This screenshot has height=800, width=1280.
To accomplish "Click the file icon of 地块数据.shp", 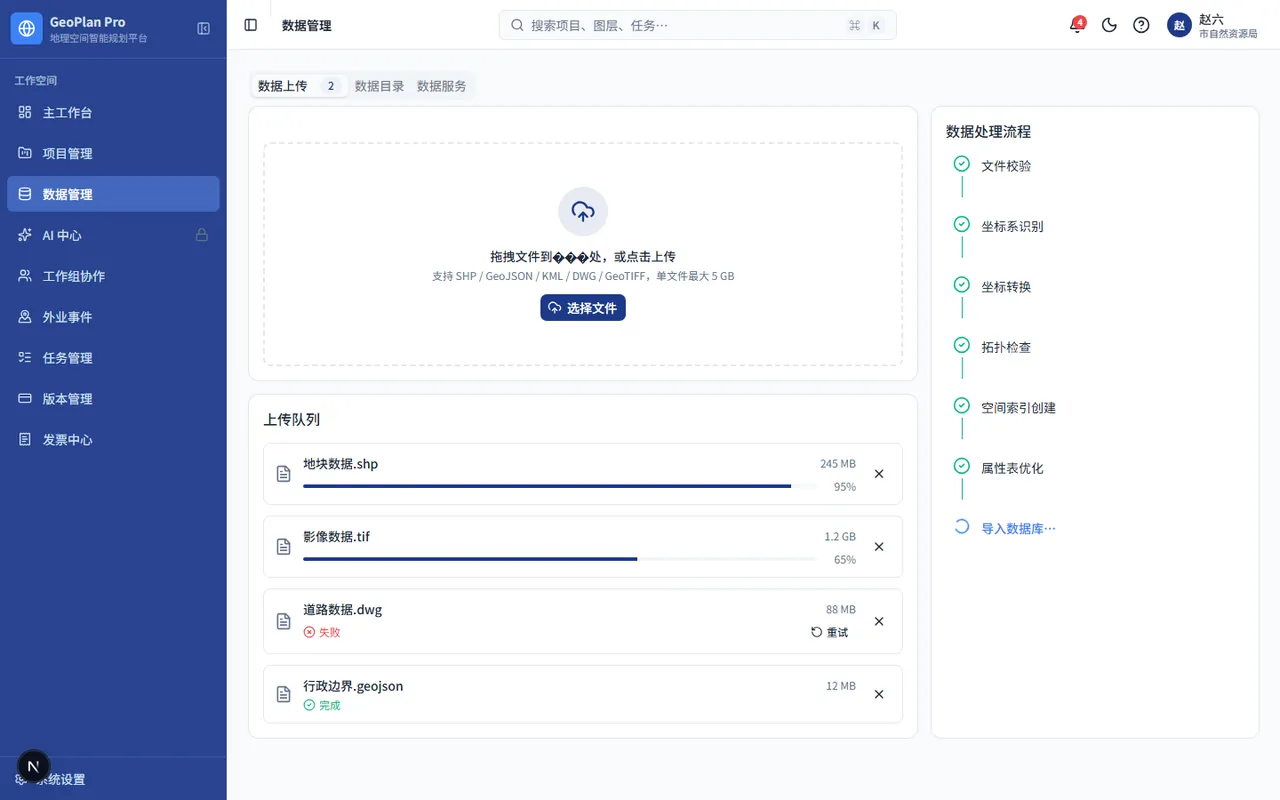I will pyautogui.click(x=284, y=474).
